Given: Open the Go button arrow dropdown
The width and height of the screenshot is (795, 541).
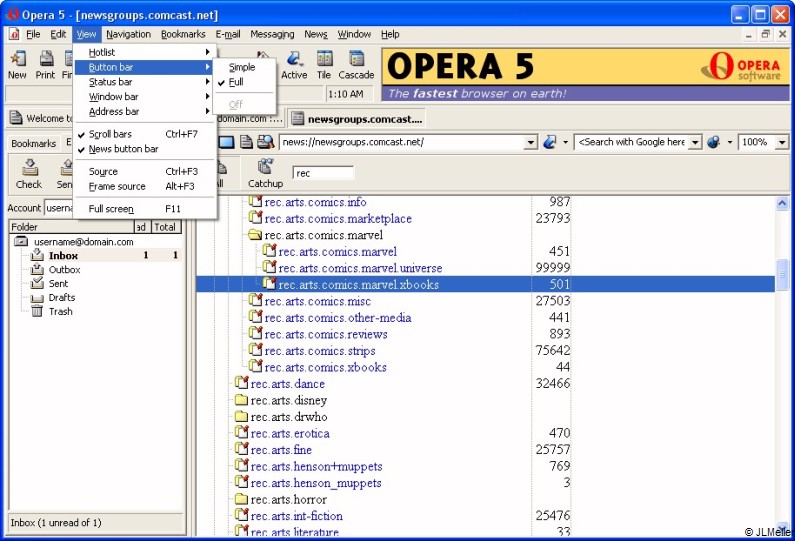Looking at the screenshot, I should [565, 142].
